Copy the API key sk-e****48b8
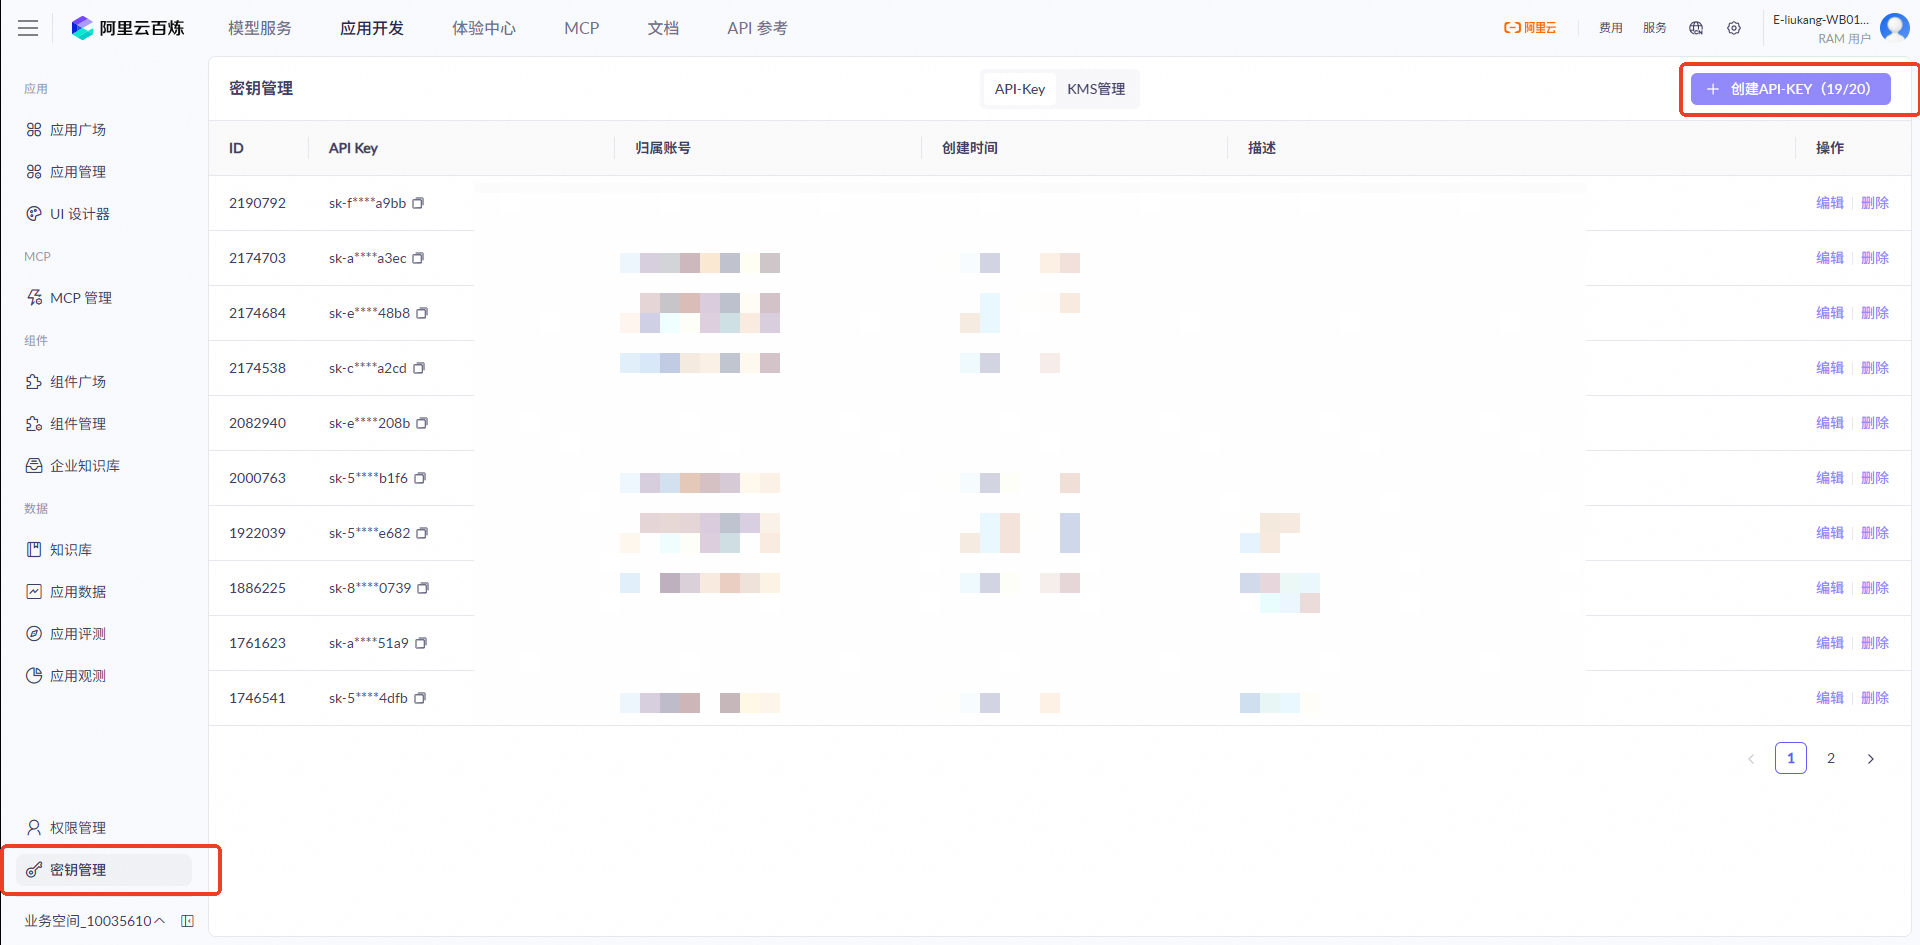1920x945 pixels. 422,313
